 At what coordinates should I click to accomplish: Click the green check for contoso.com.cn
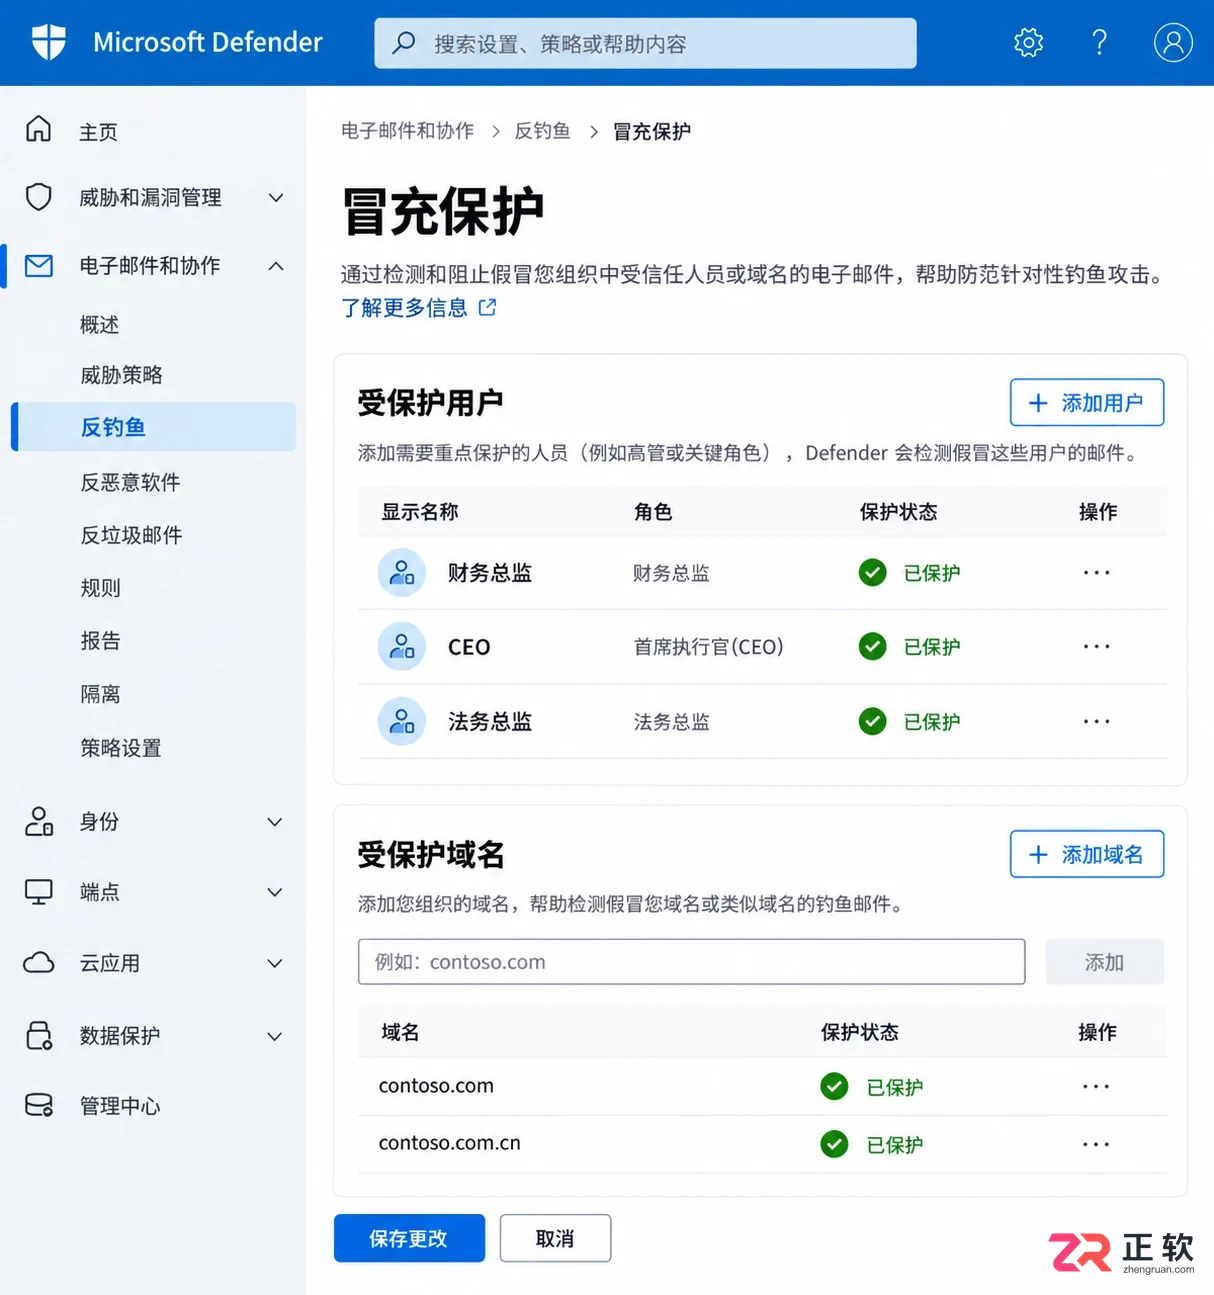click(x=834, y=1144)
